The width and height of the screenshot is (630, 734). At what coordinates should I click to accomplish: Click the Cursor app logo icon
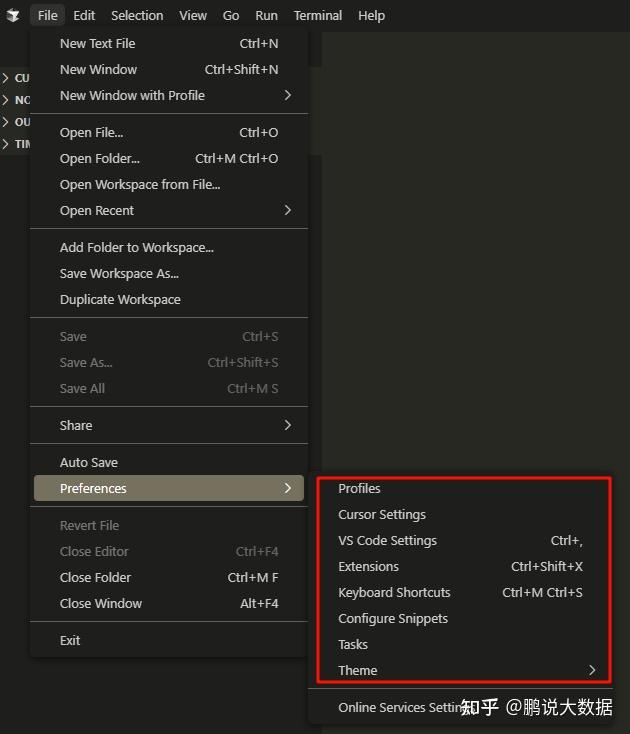(x=13, y=16)
